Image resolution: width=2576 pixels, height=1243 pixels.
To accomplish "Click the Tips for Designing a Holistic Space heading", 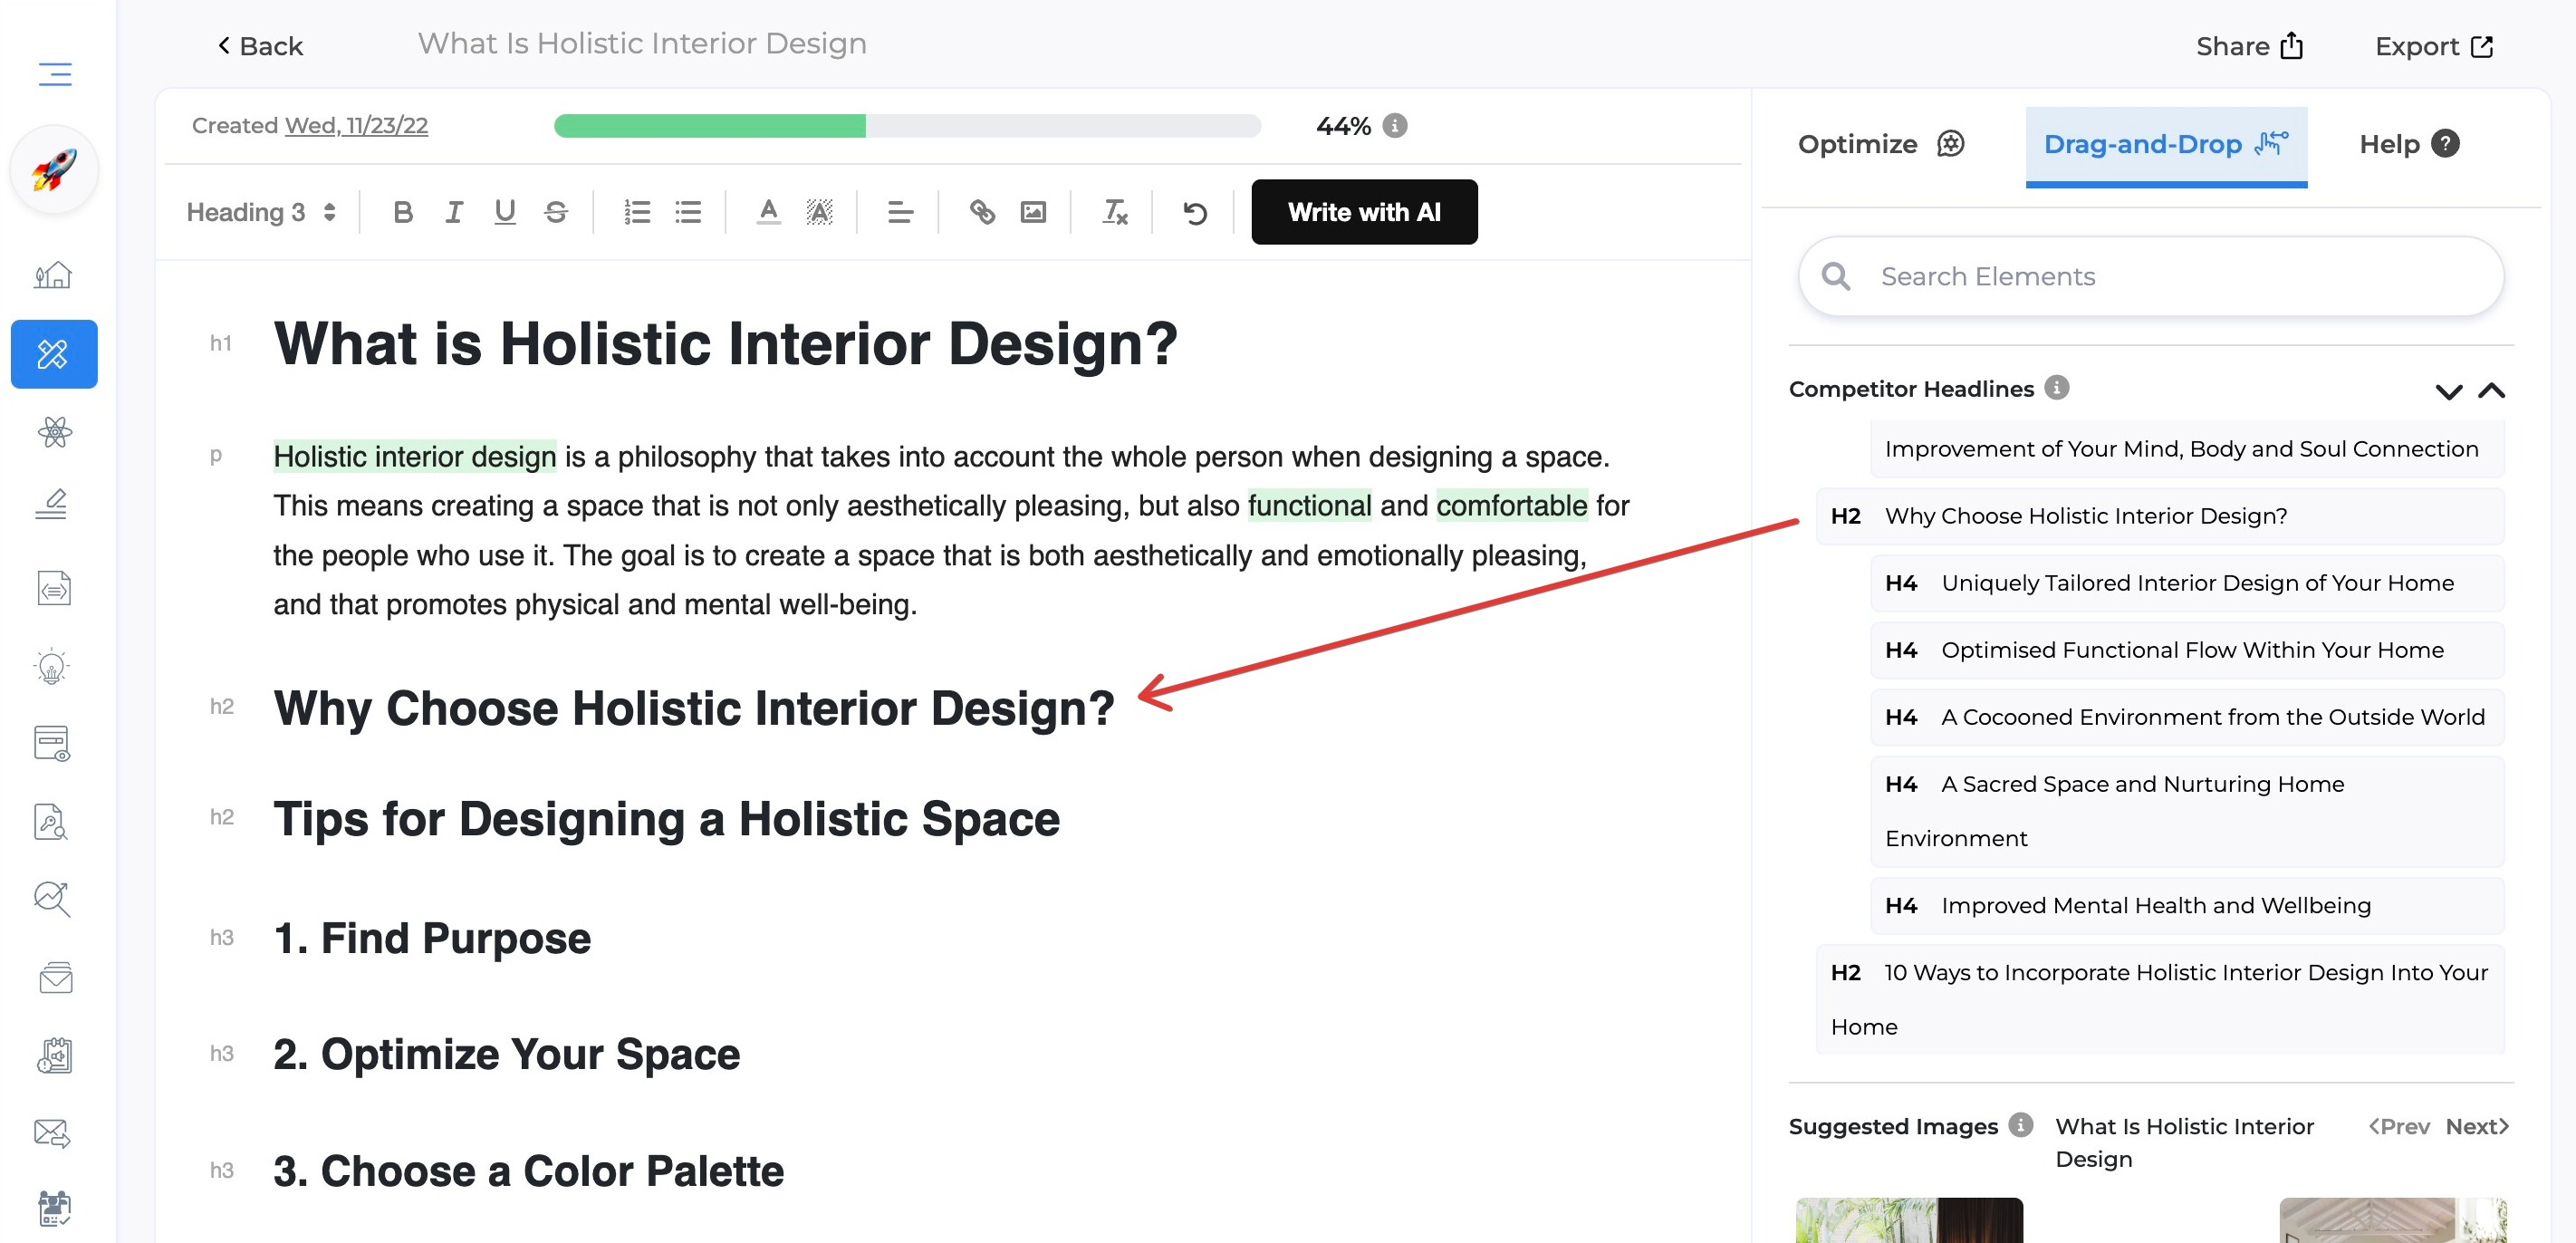I will click(666, 819).
